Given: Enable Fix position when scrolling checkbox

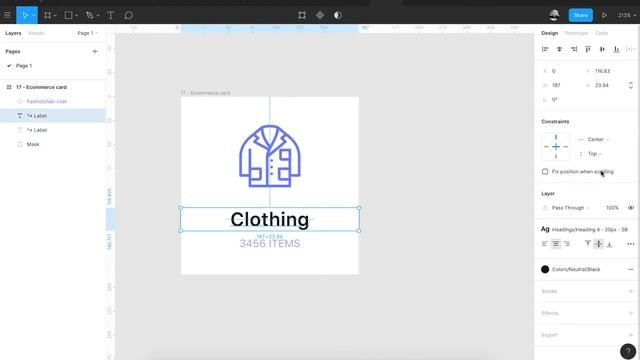Looking at the screenshot, I should (545, 171).
